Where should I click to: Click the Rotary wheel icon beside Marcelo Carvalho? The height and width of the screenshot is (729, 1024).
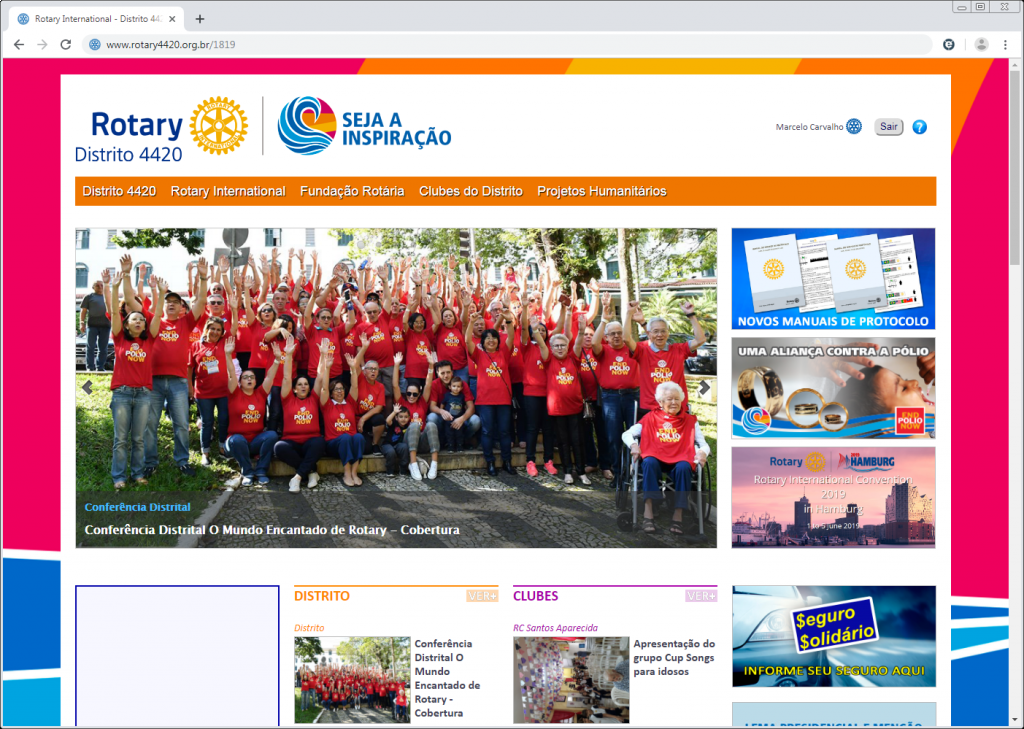coord(854,127)
